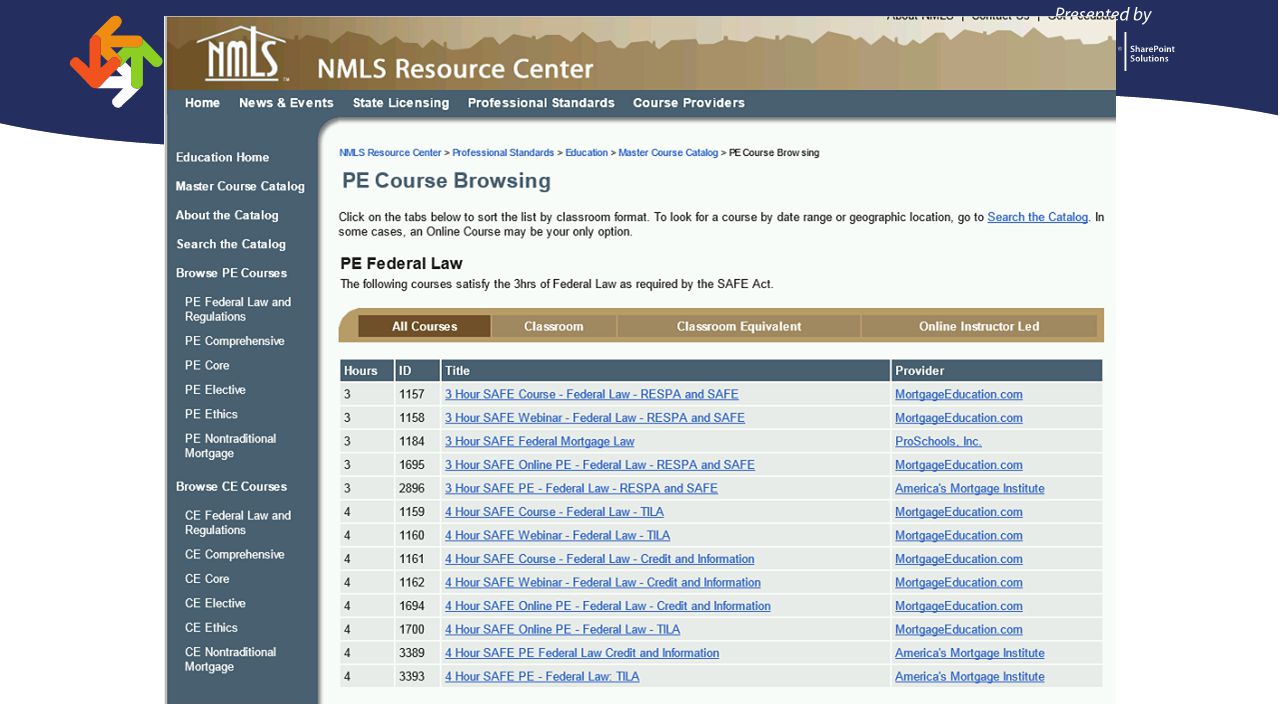This screenshot has height=720, width=1280.
Task: Open 3 Hour SAFE Online PE - Federal Law - RESPA
Action: [600, 465]
